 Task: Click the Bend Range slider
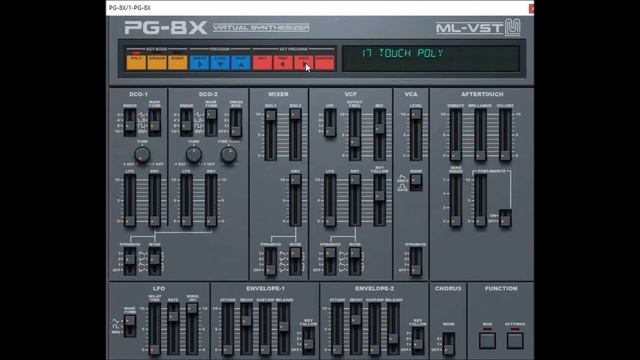tap(456, 200)
